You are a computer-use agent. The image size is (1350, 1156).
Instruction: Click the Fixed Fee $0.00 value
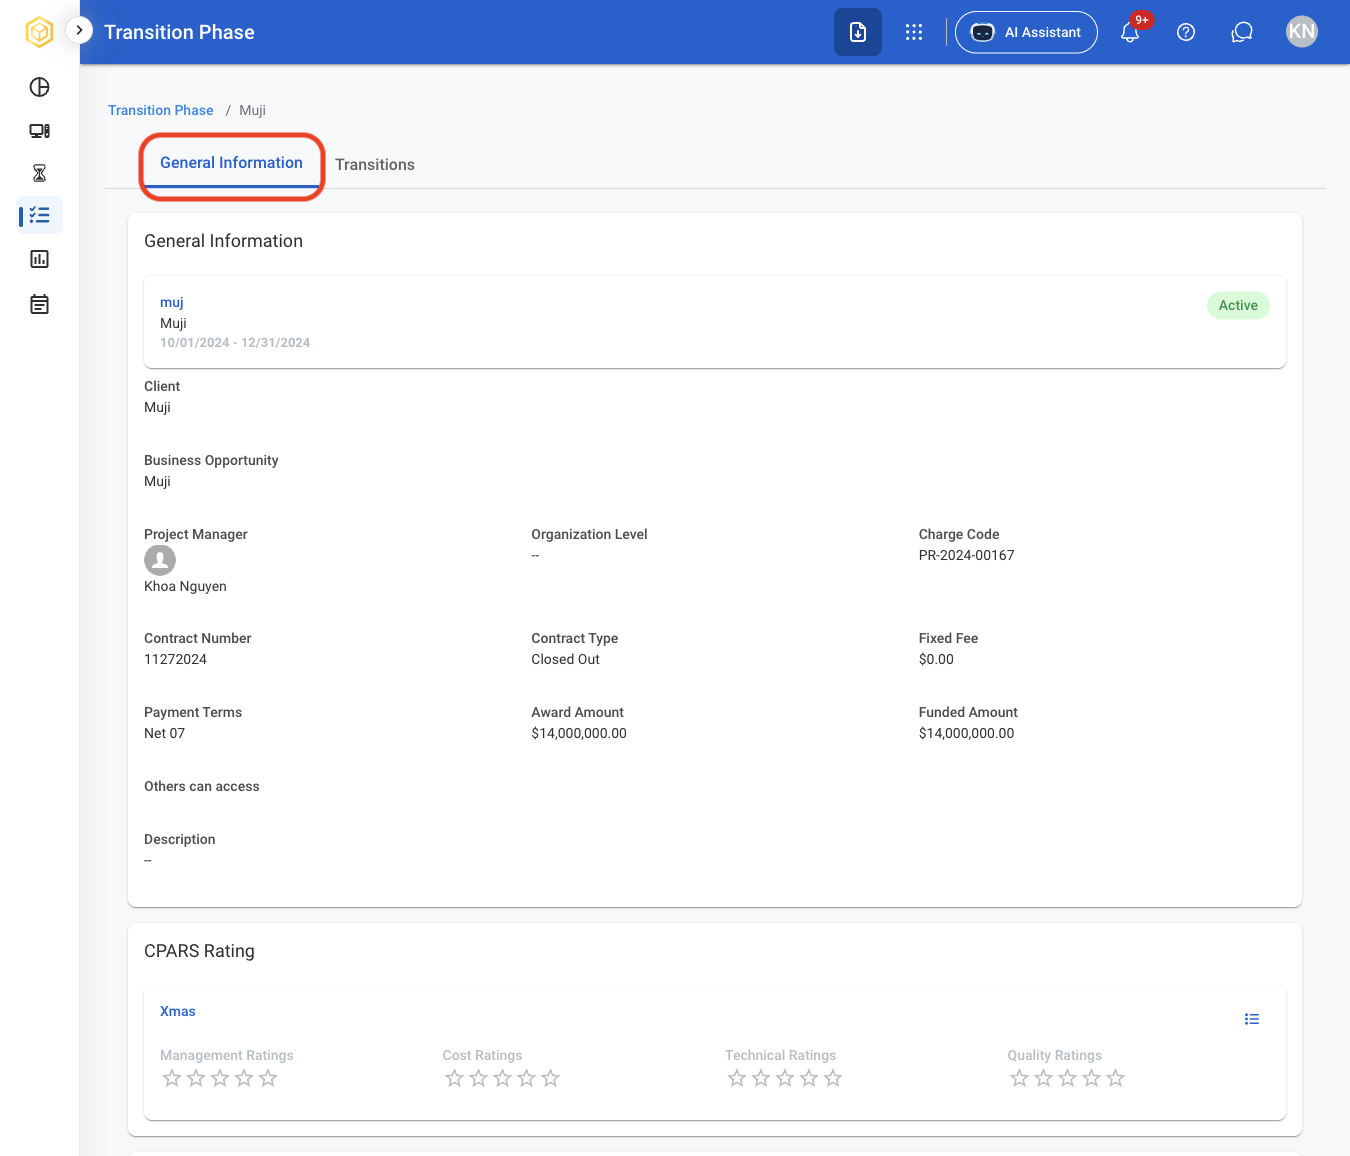[936, 659]
